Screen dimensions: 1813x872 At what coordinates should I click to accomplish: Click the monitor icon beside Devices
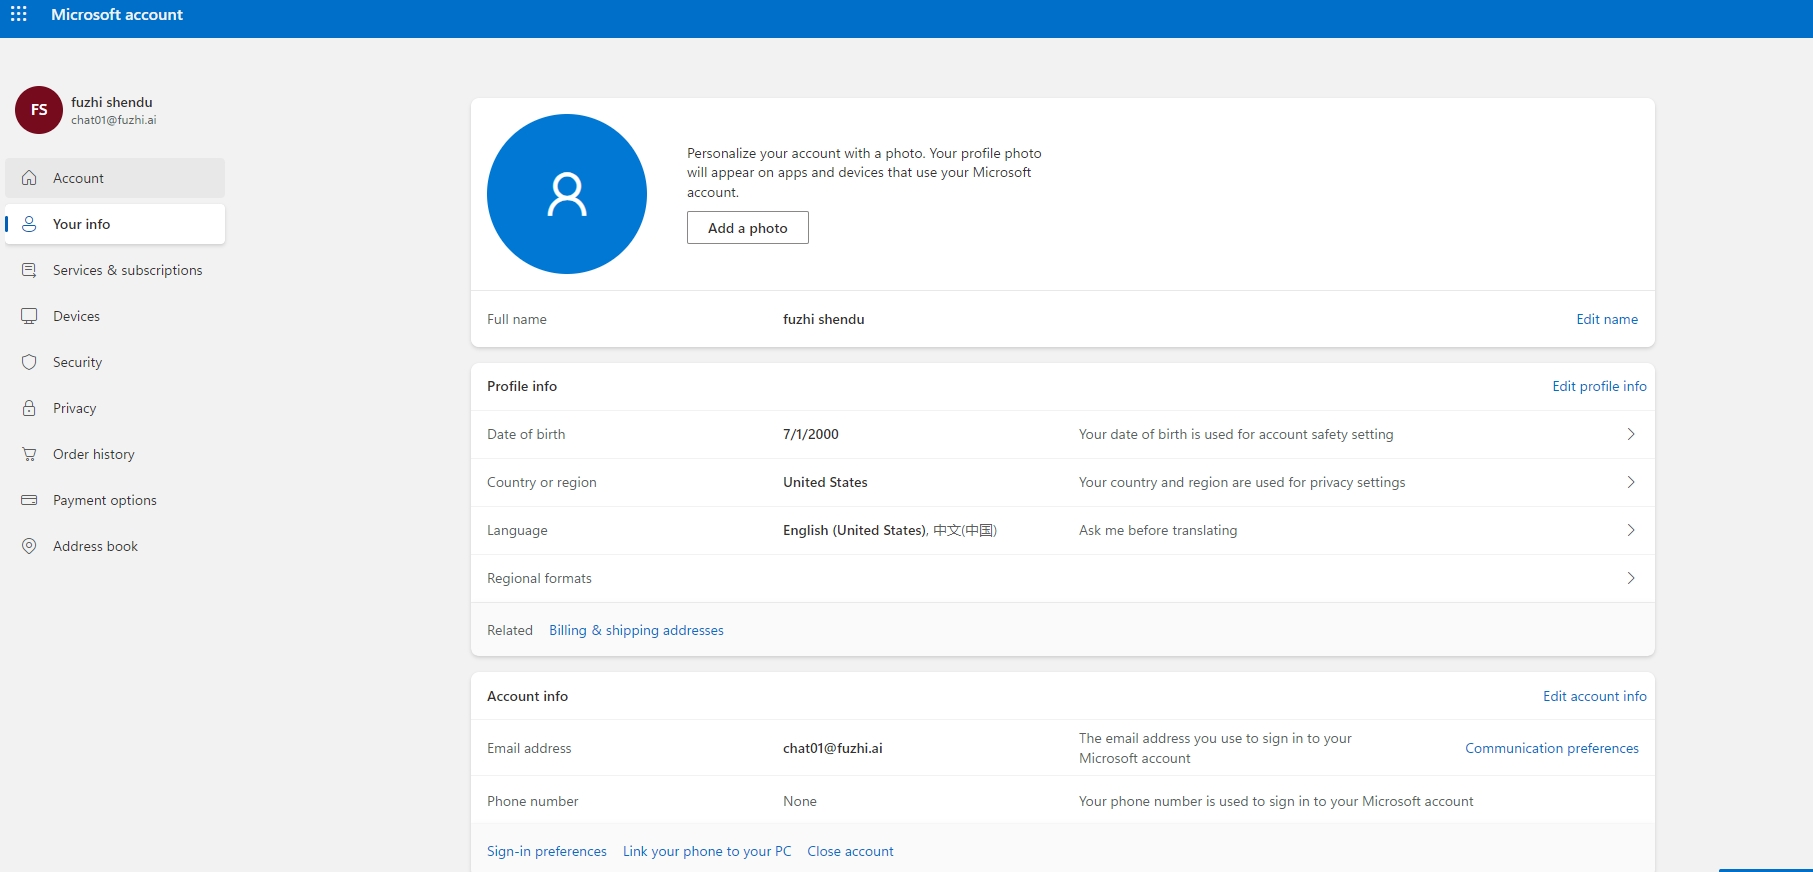[x=29, y=316]
